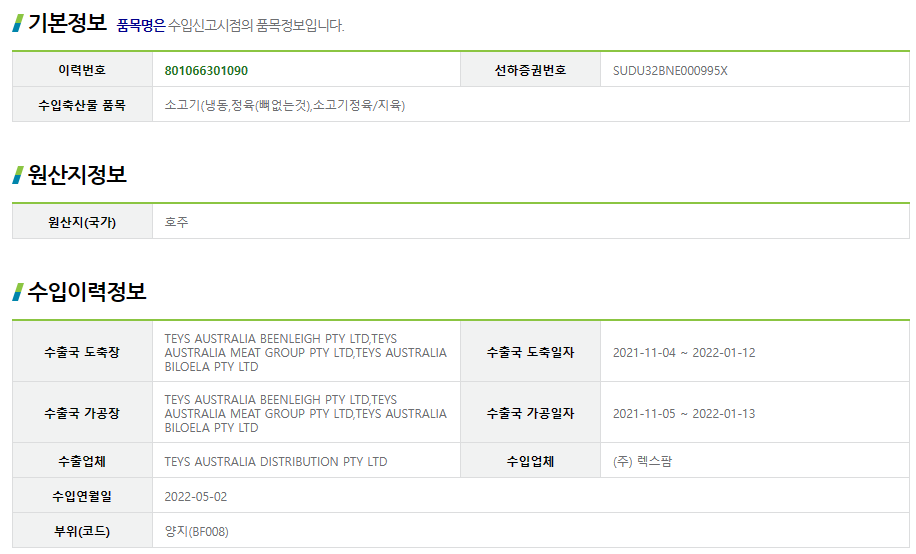Click the 원산지(국가) label cell
916x554 pixels.
tap(82, 222)
